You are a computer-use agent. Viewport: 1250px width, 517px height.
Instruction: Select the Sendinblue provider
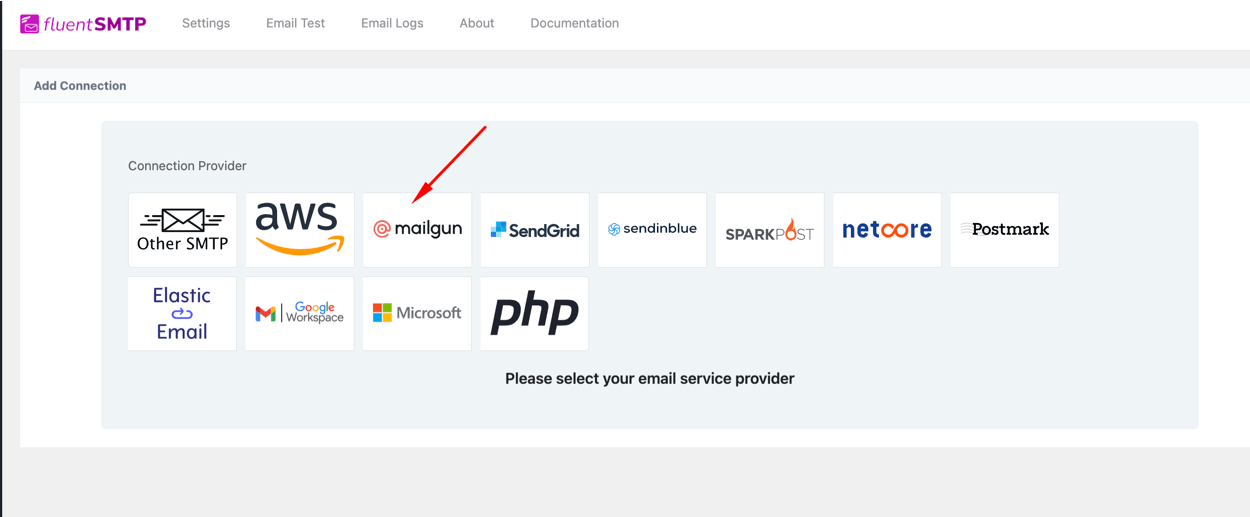pyautogui.click(x=652, y=230)
